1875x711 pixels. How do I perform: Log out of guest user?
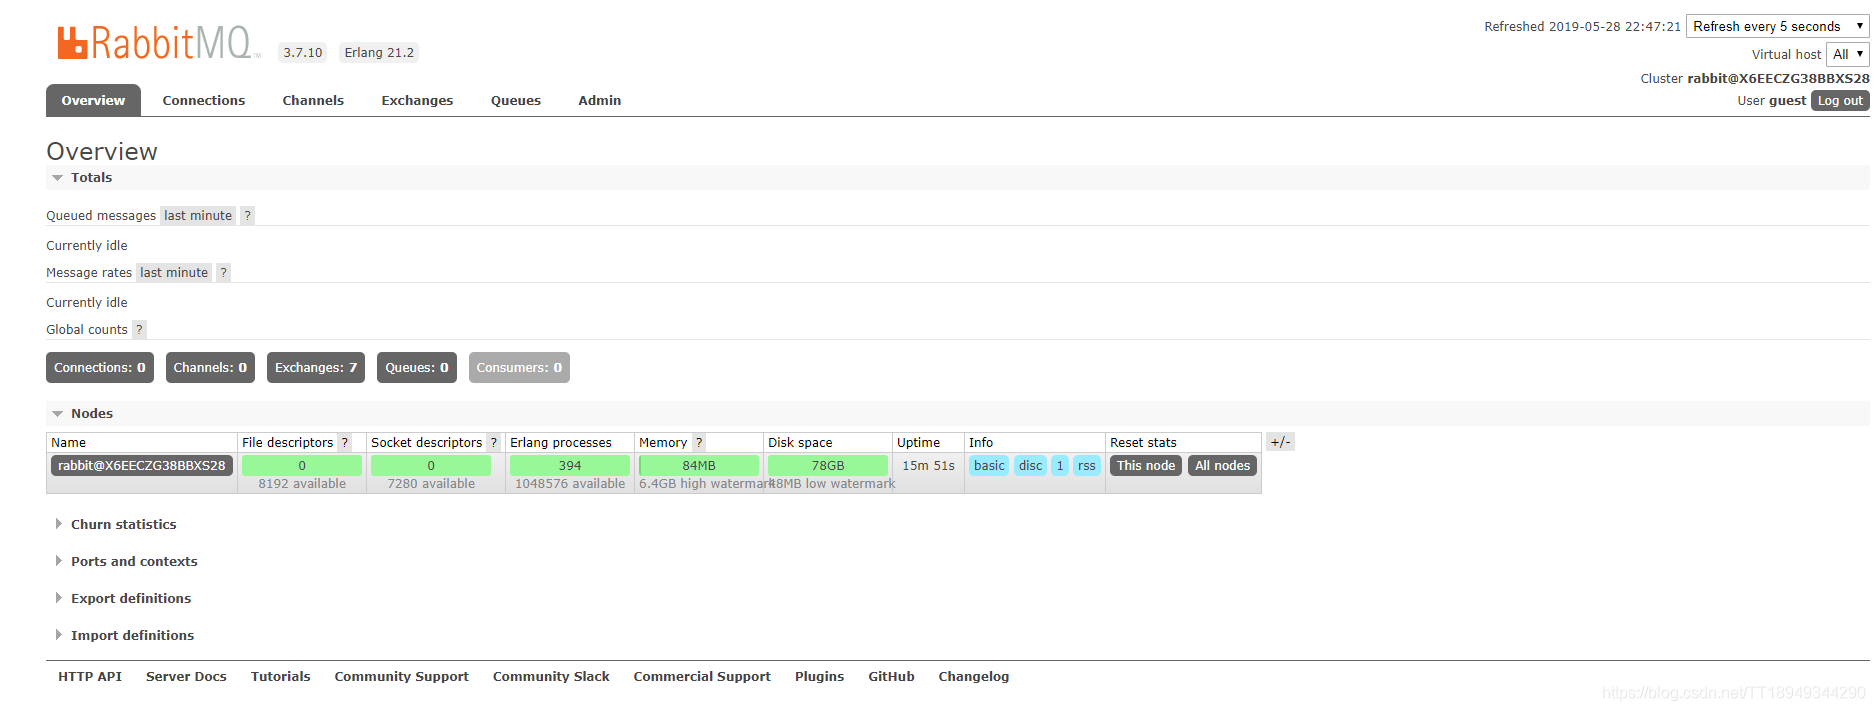coord(1840,101)
